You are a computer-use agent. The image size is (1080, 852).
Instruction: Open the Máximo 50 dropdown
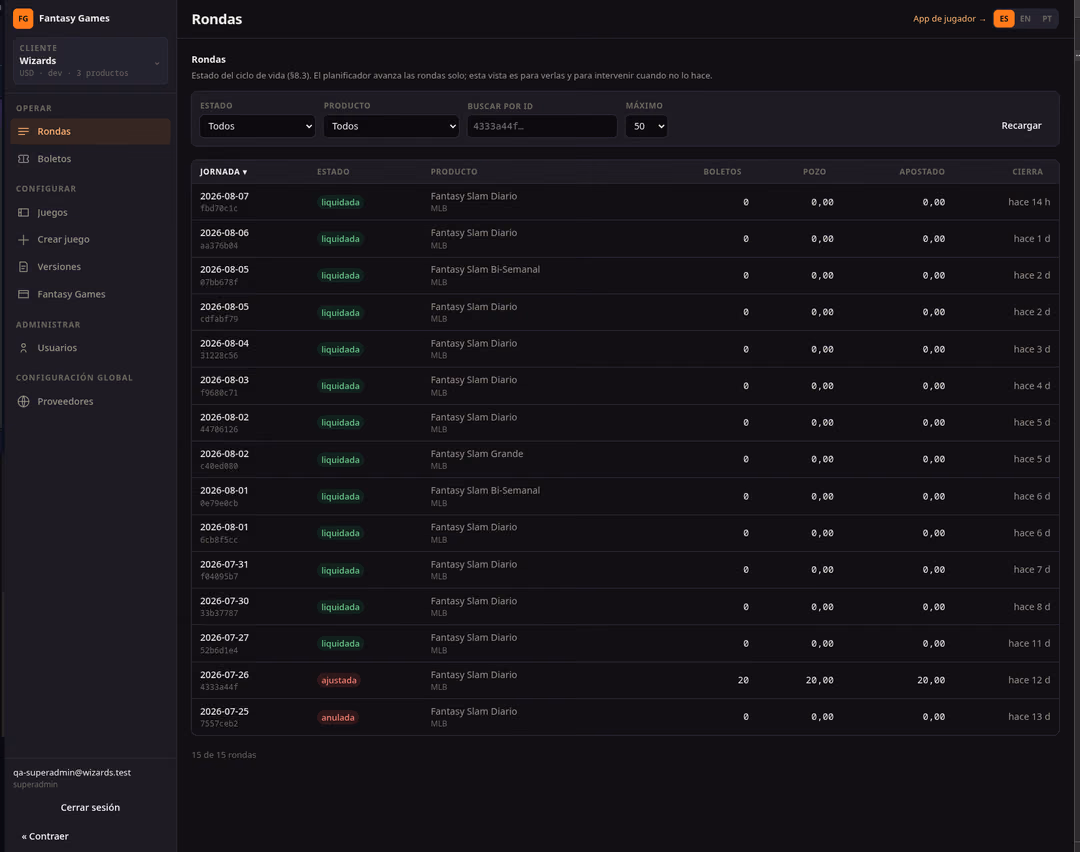coord(646,126)
